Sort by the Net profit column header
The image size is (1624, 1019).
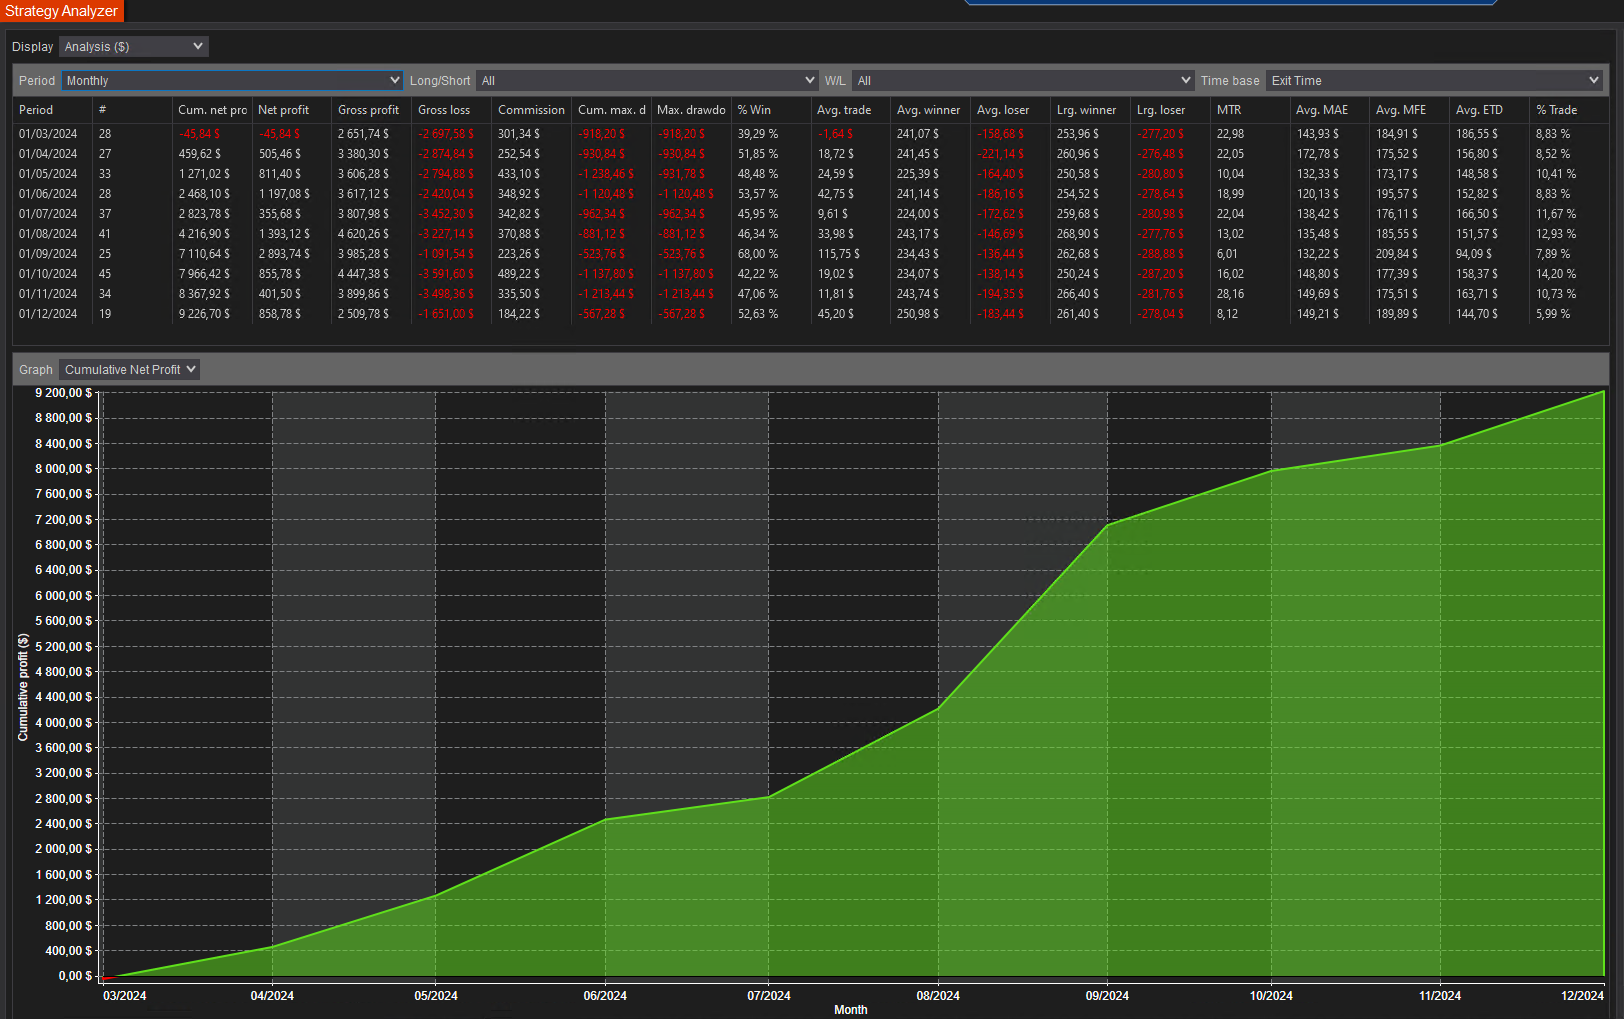coord(292,110)
